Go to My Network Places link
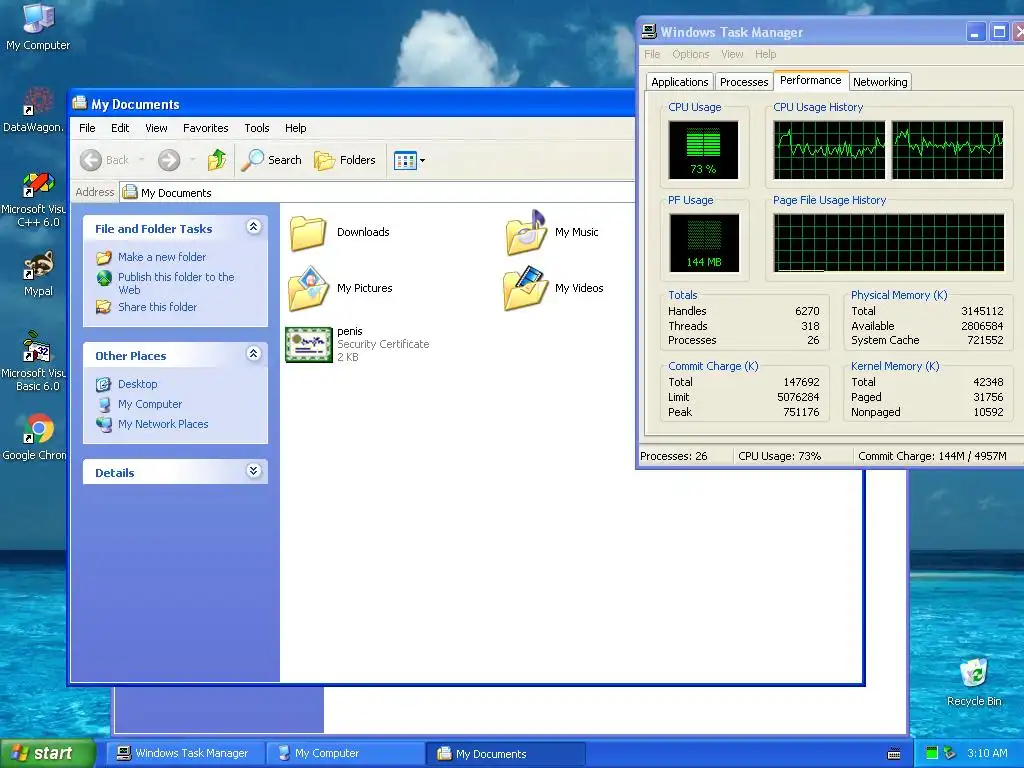1024x768 pixels. click(x=163, y=424)
